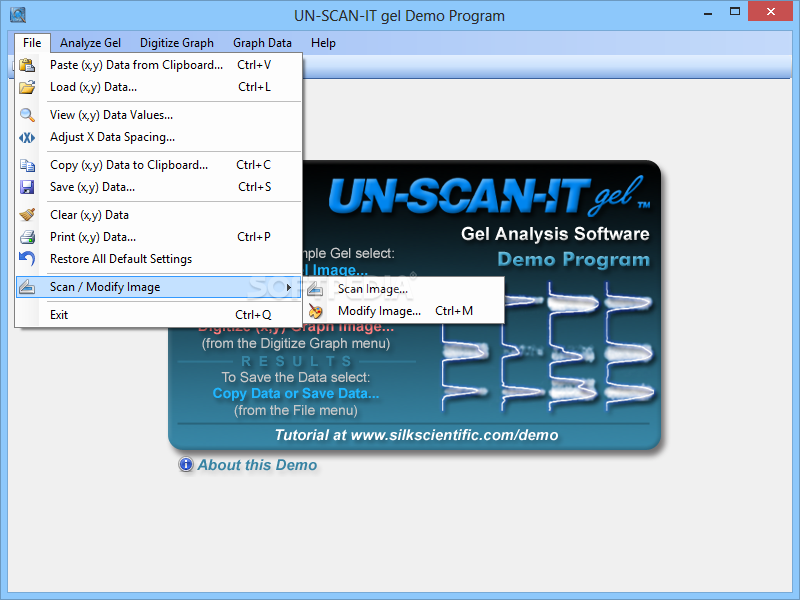The height and width of the screenshot is (600, 800).
Task: Choose Exit from the File menu
Action: point(159,315)
